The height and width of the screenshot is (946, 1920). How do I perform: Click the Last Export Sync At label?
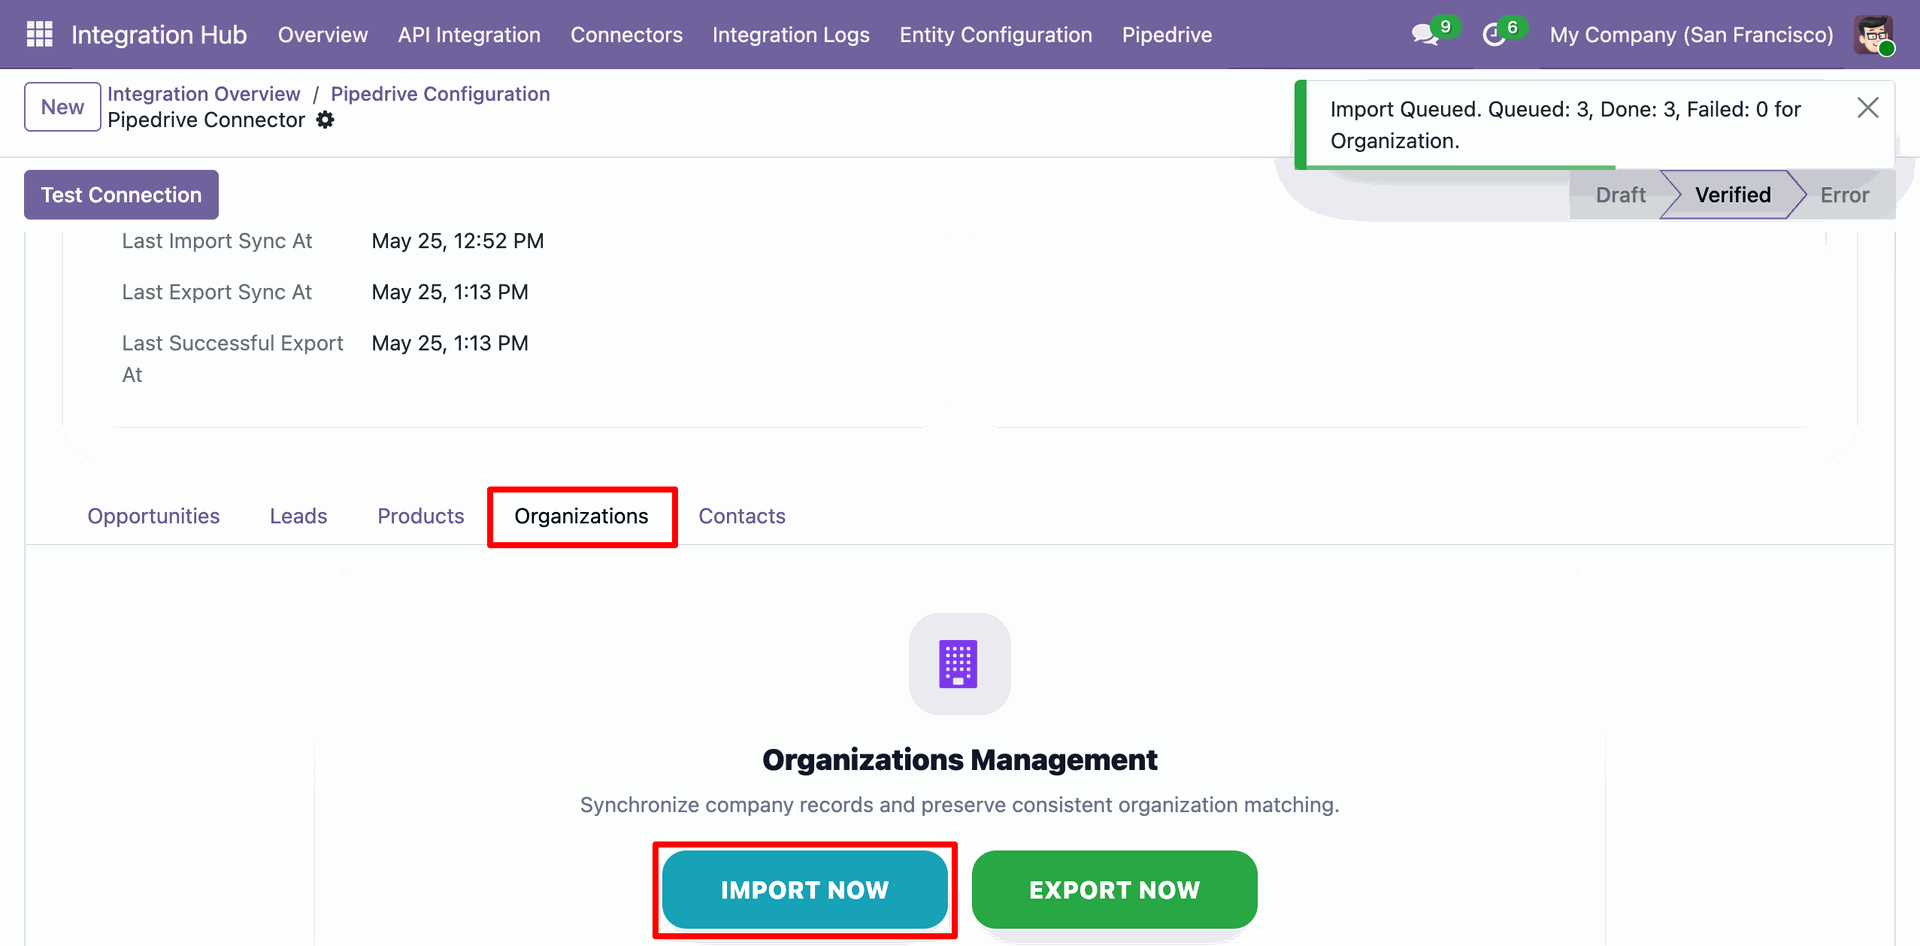pyautogui.click(x=217, y=292)
